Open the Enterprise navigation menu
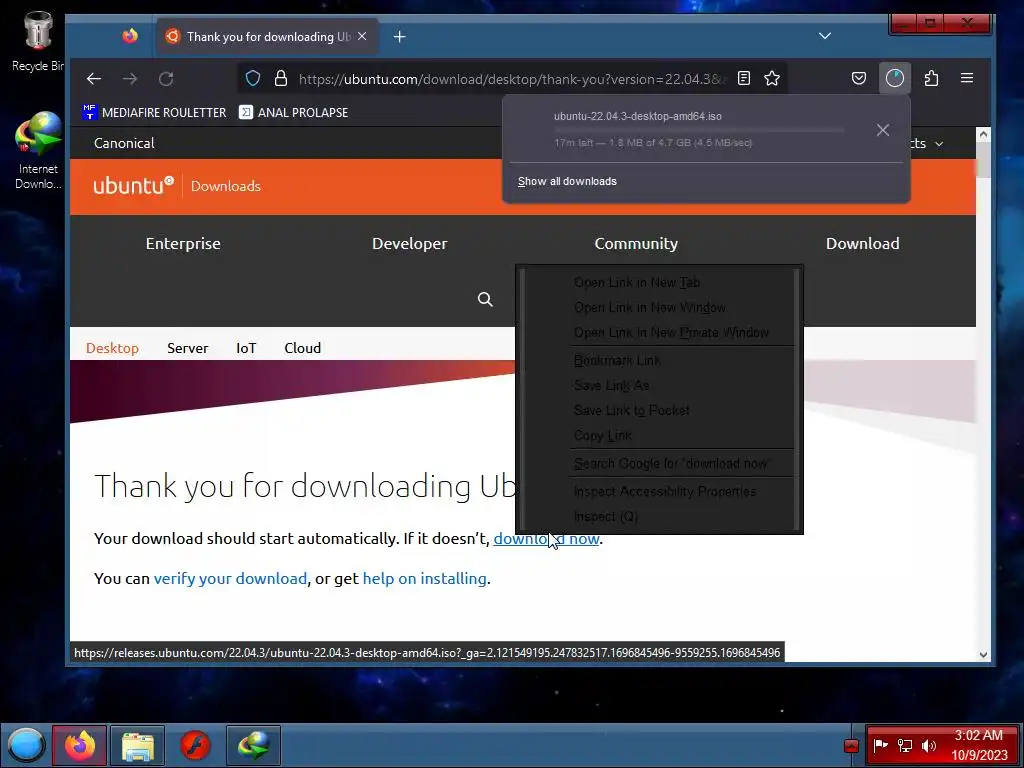The height and width of the screenshot is (768, 1024). (183, 244)
